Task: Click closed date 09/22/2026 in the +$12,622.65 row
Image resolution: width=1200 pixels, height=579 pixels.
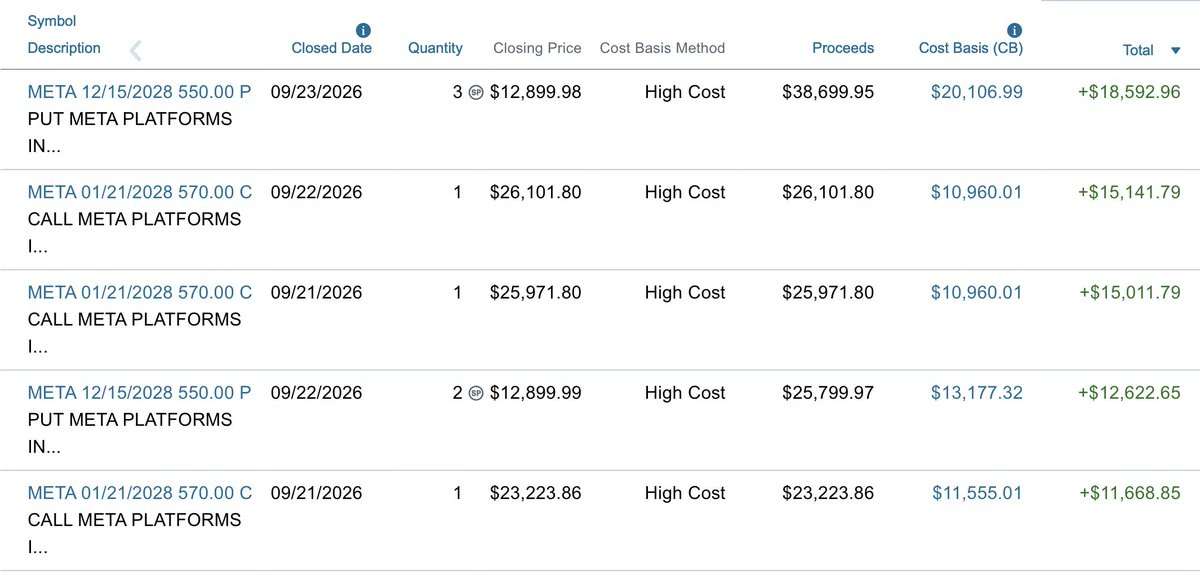Action: [316, 392]
